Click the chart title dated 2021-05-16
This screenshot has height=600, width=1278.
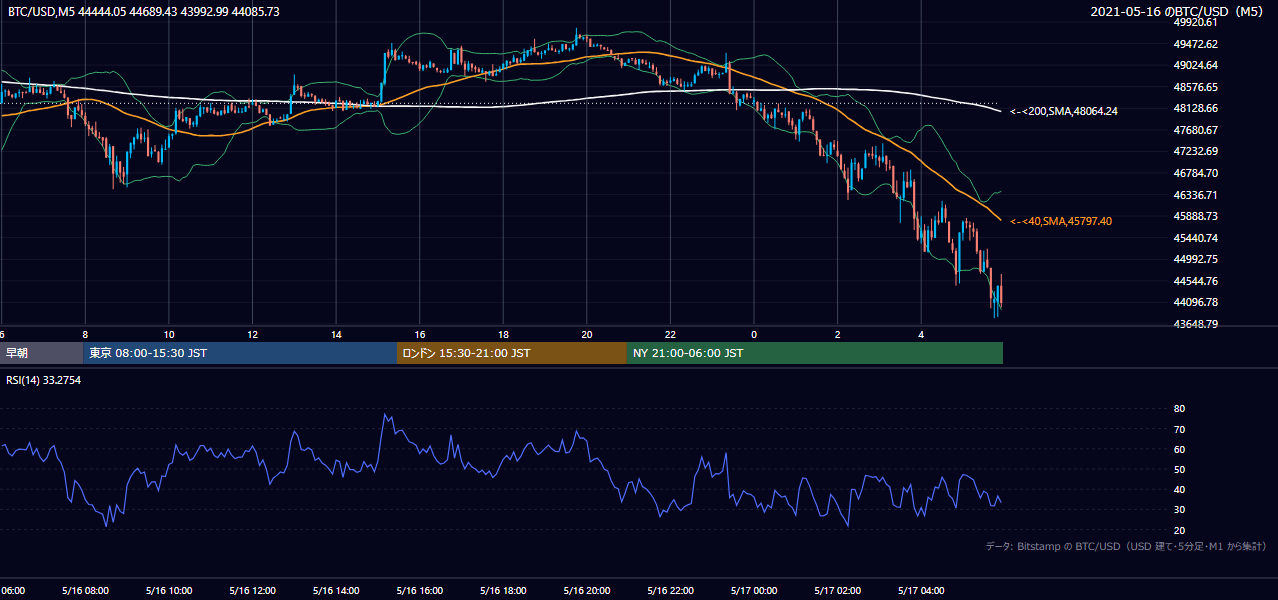click(1179, 11)
